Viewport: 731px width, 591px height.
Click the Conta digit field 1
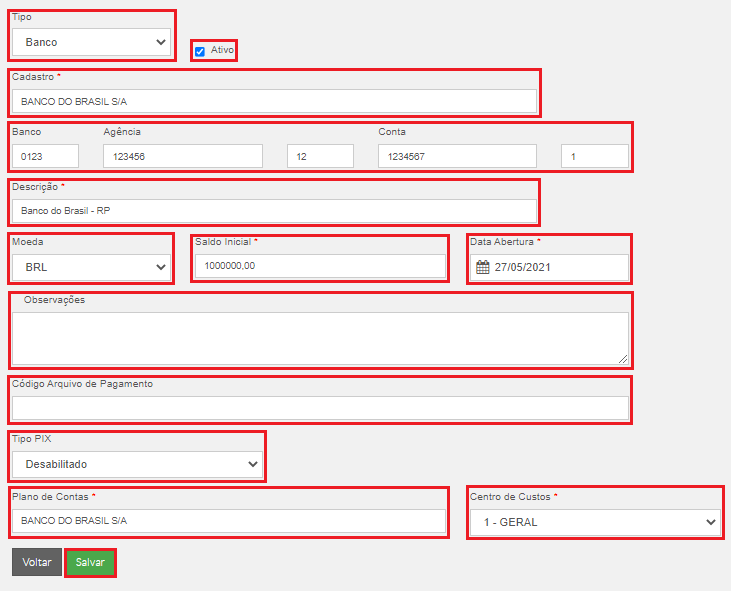tap(595, 156)
